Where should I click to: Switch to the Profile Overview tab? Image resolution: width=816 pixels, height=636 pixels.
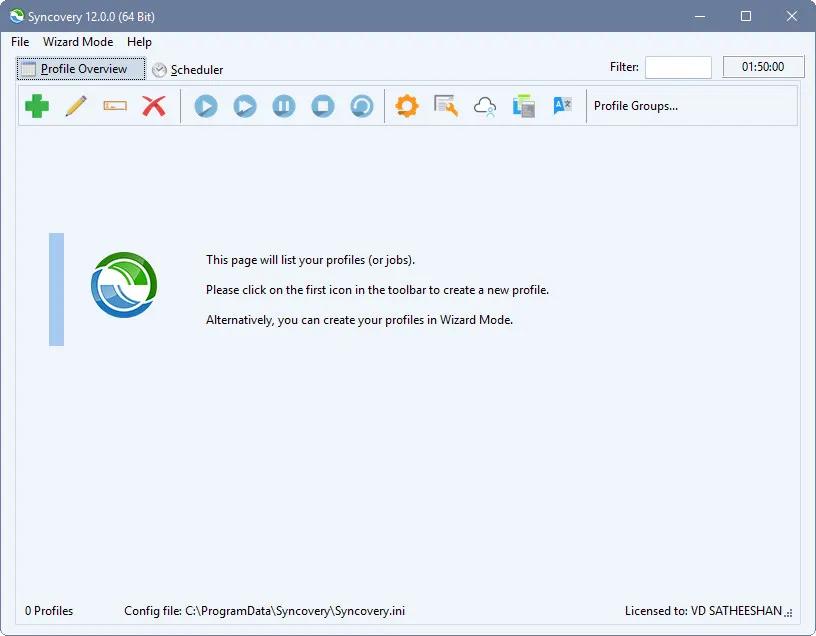(x=81, y=69)
